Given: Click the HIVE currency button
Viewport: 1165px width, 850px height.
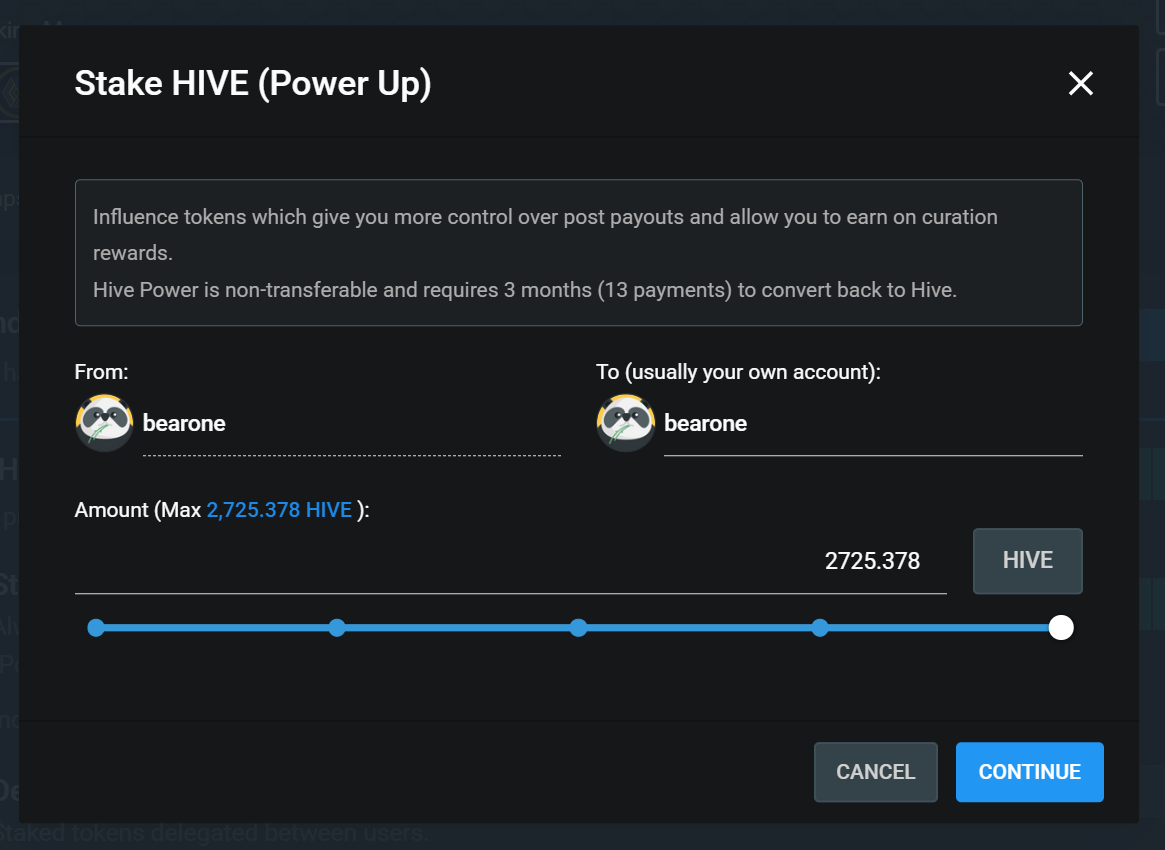Looking at the screenshot, I should [x=1028, y=561].
